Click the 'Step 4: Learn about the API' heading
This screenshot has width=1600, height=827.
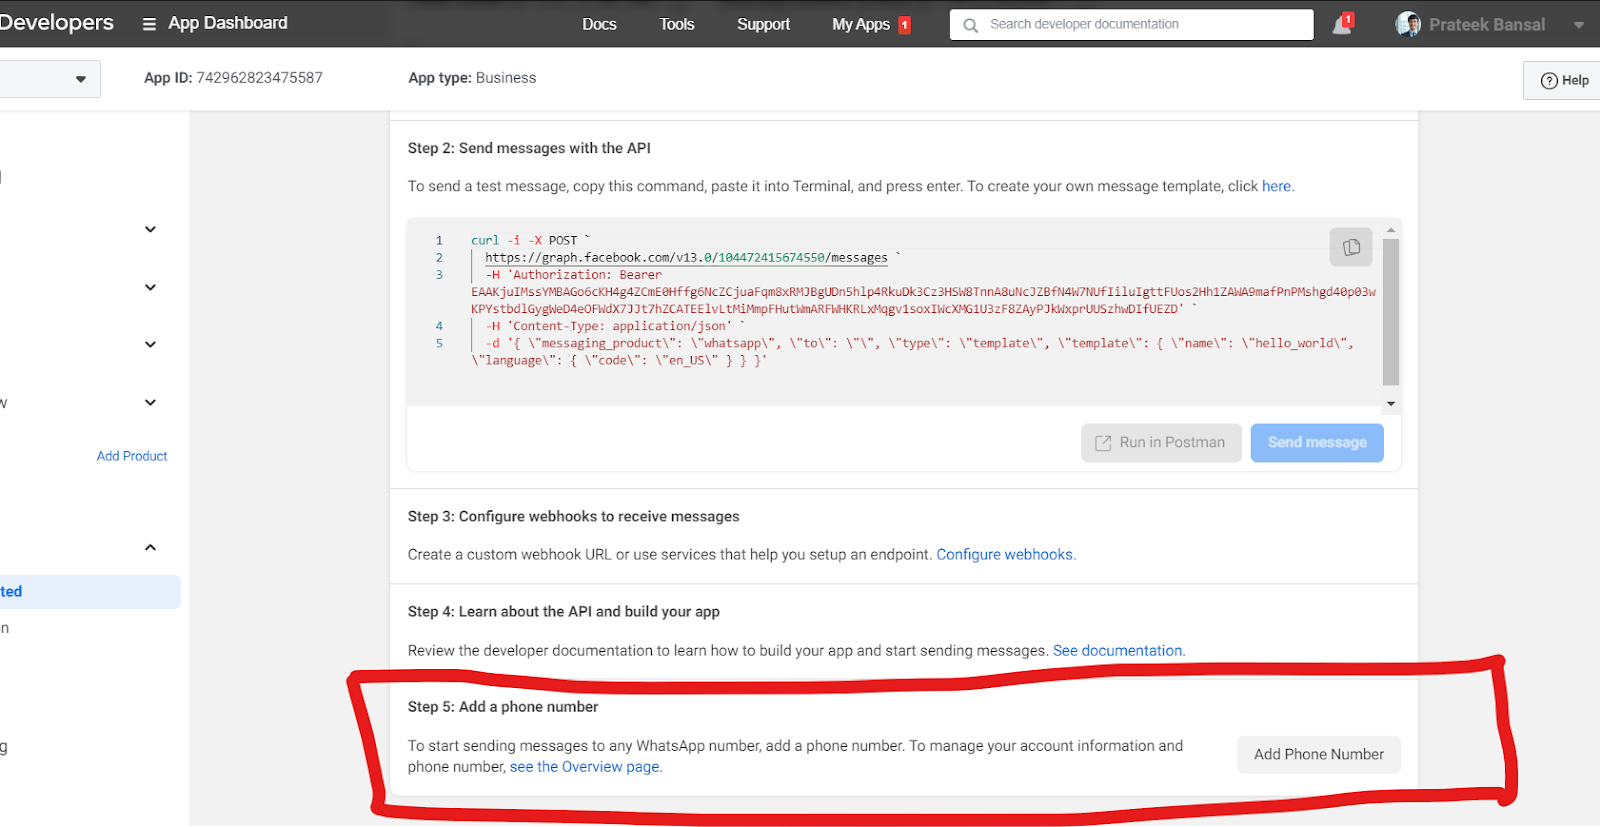point(564,611)
